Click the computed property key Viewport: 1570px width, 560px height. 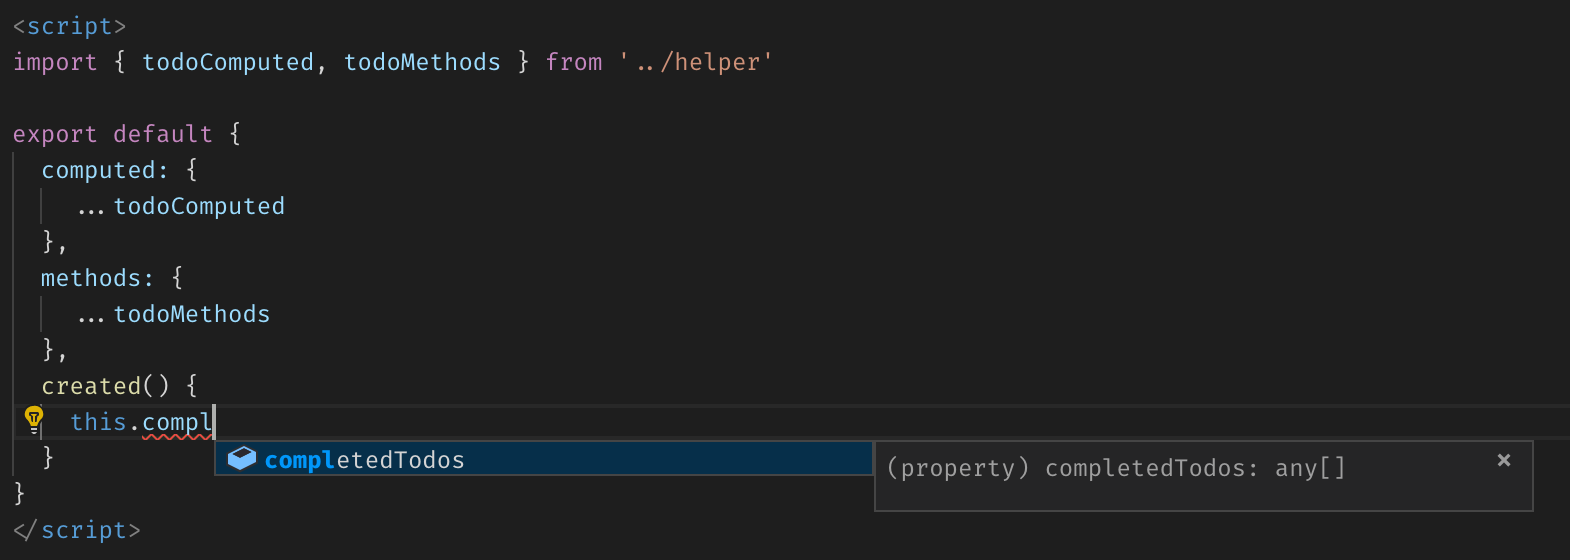(x=98, y=170)
